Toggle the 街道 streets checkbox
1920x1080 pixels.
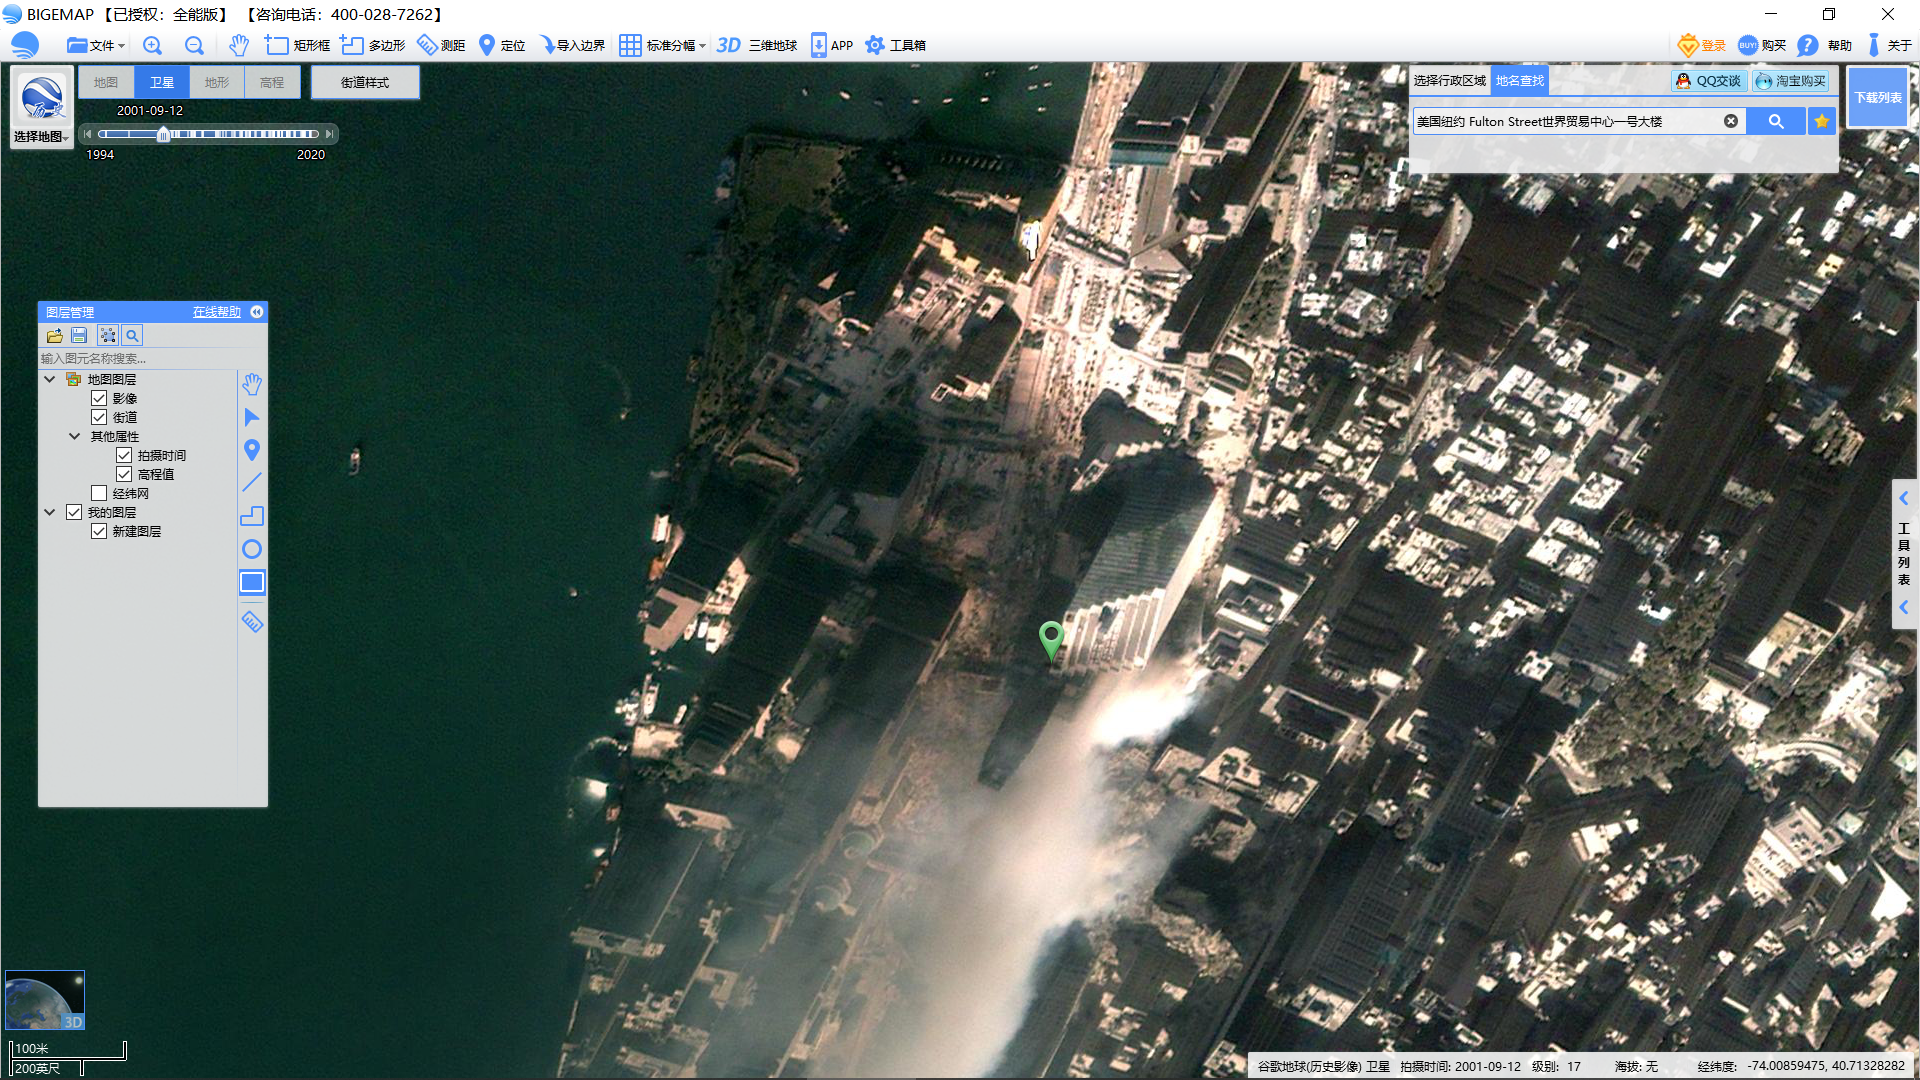99,417
